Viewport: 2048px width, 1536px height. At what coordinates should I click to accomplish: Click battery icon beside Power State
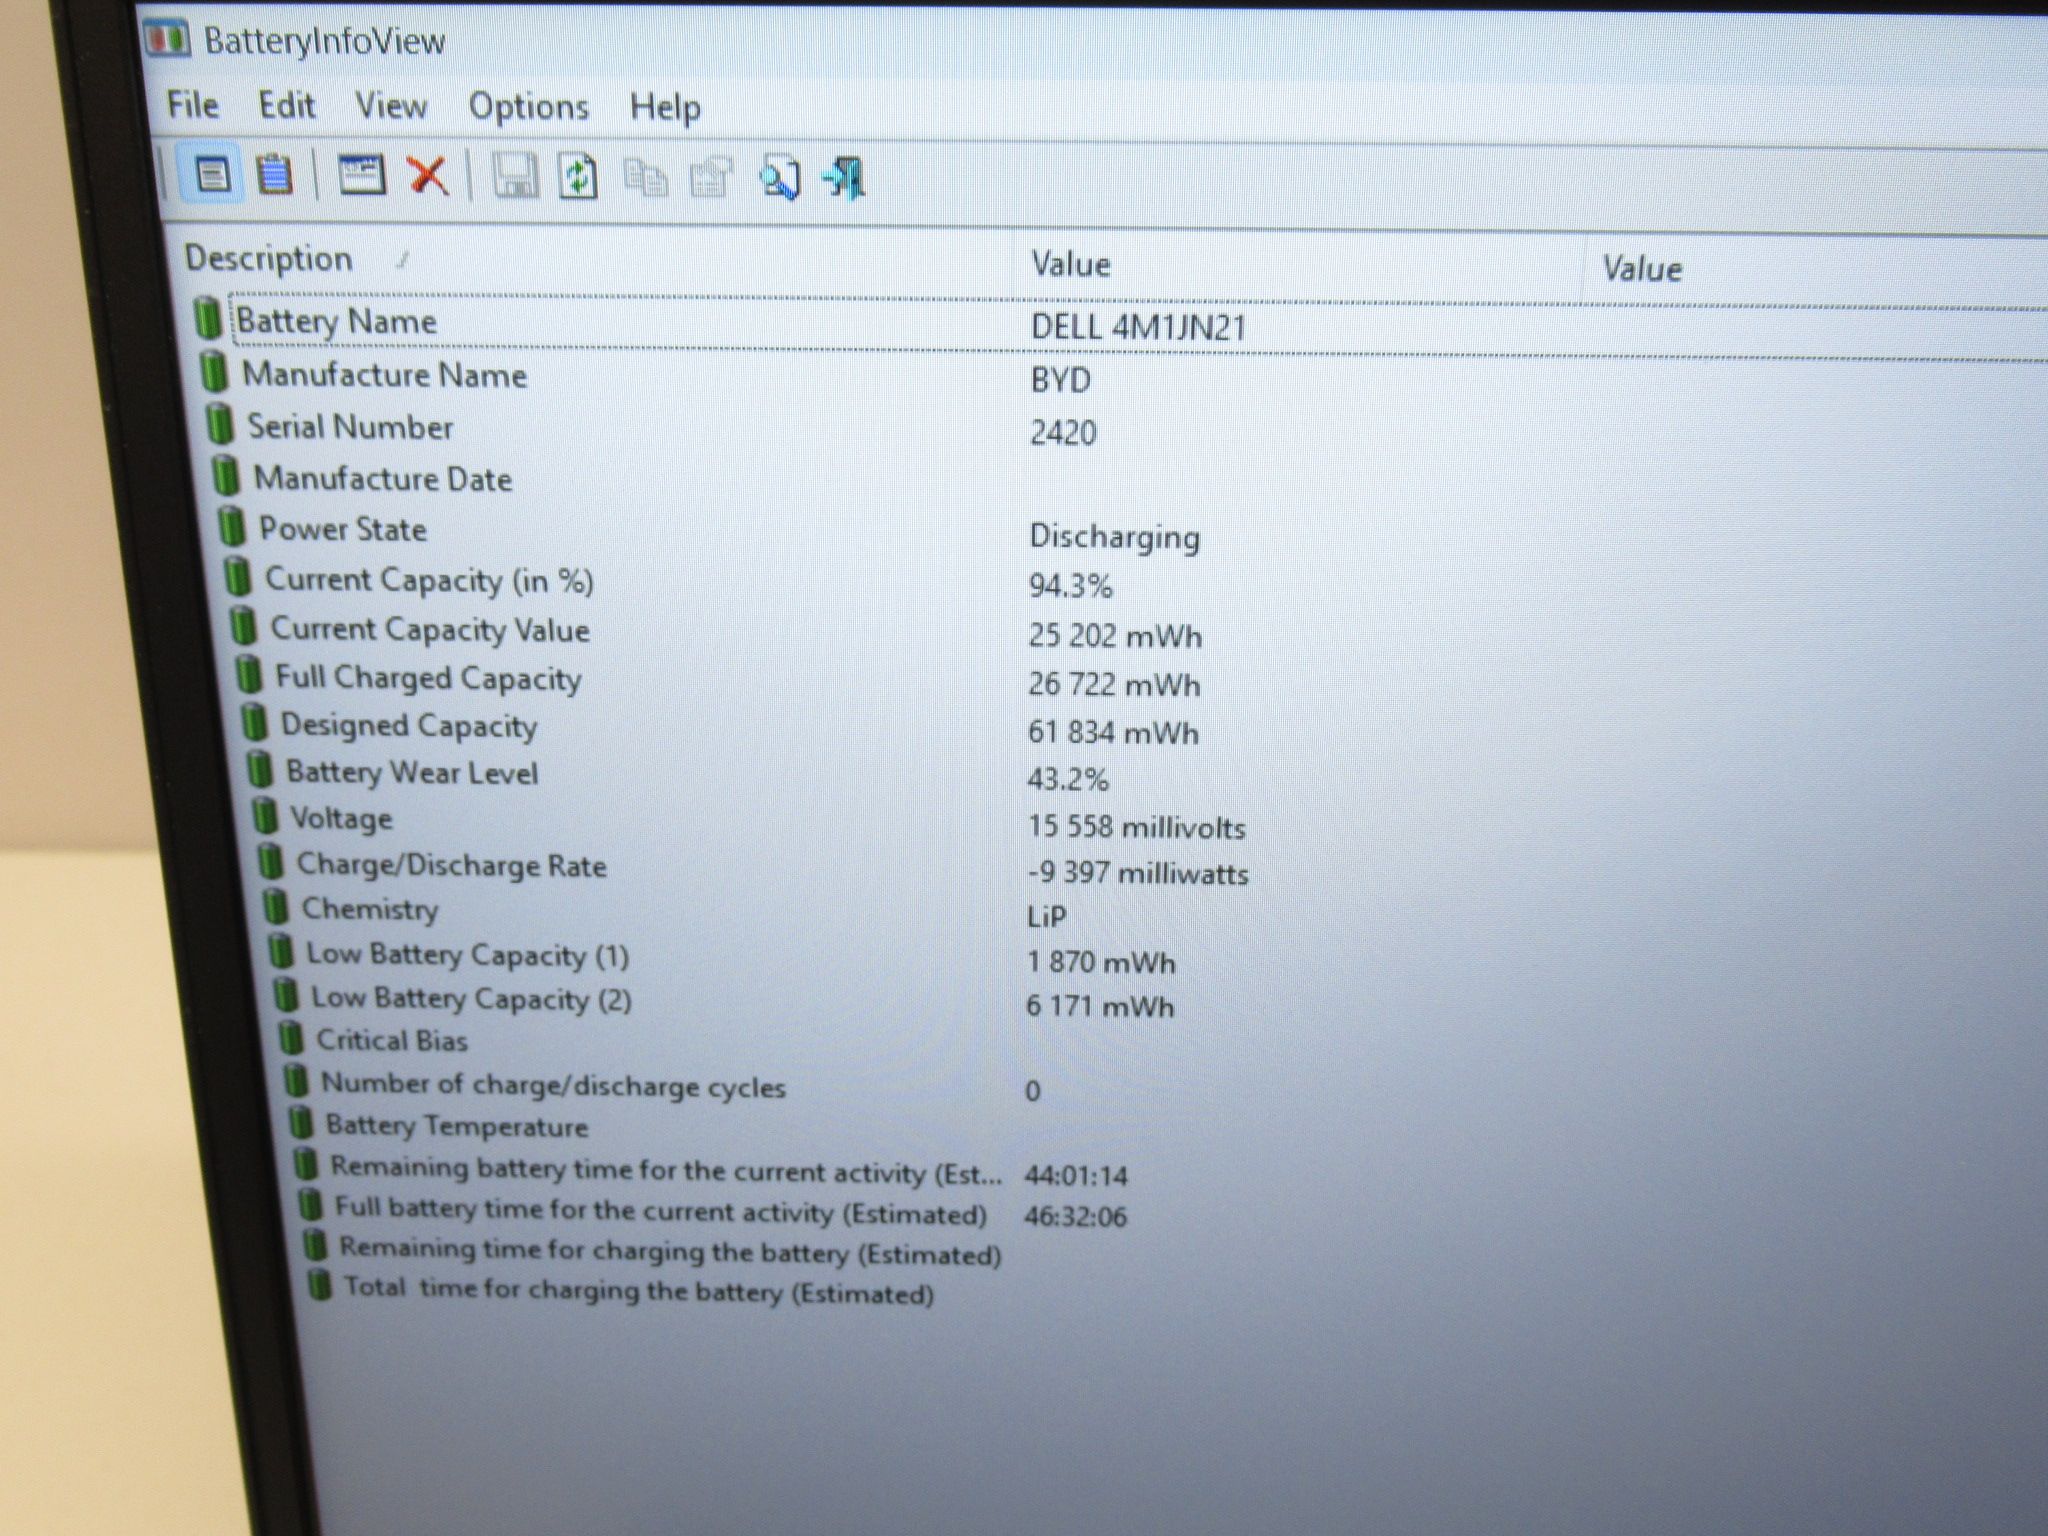pos(231,525)
